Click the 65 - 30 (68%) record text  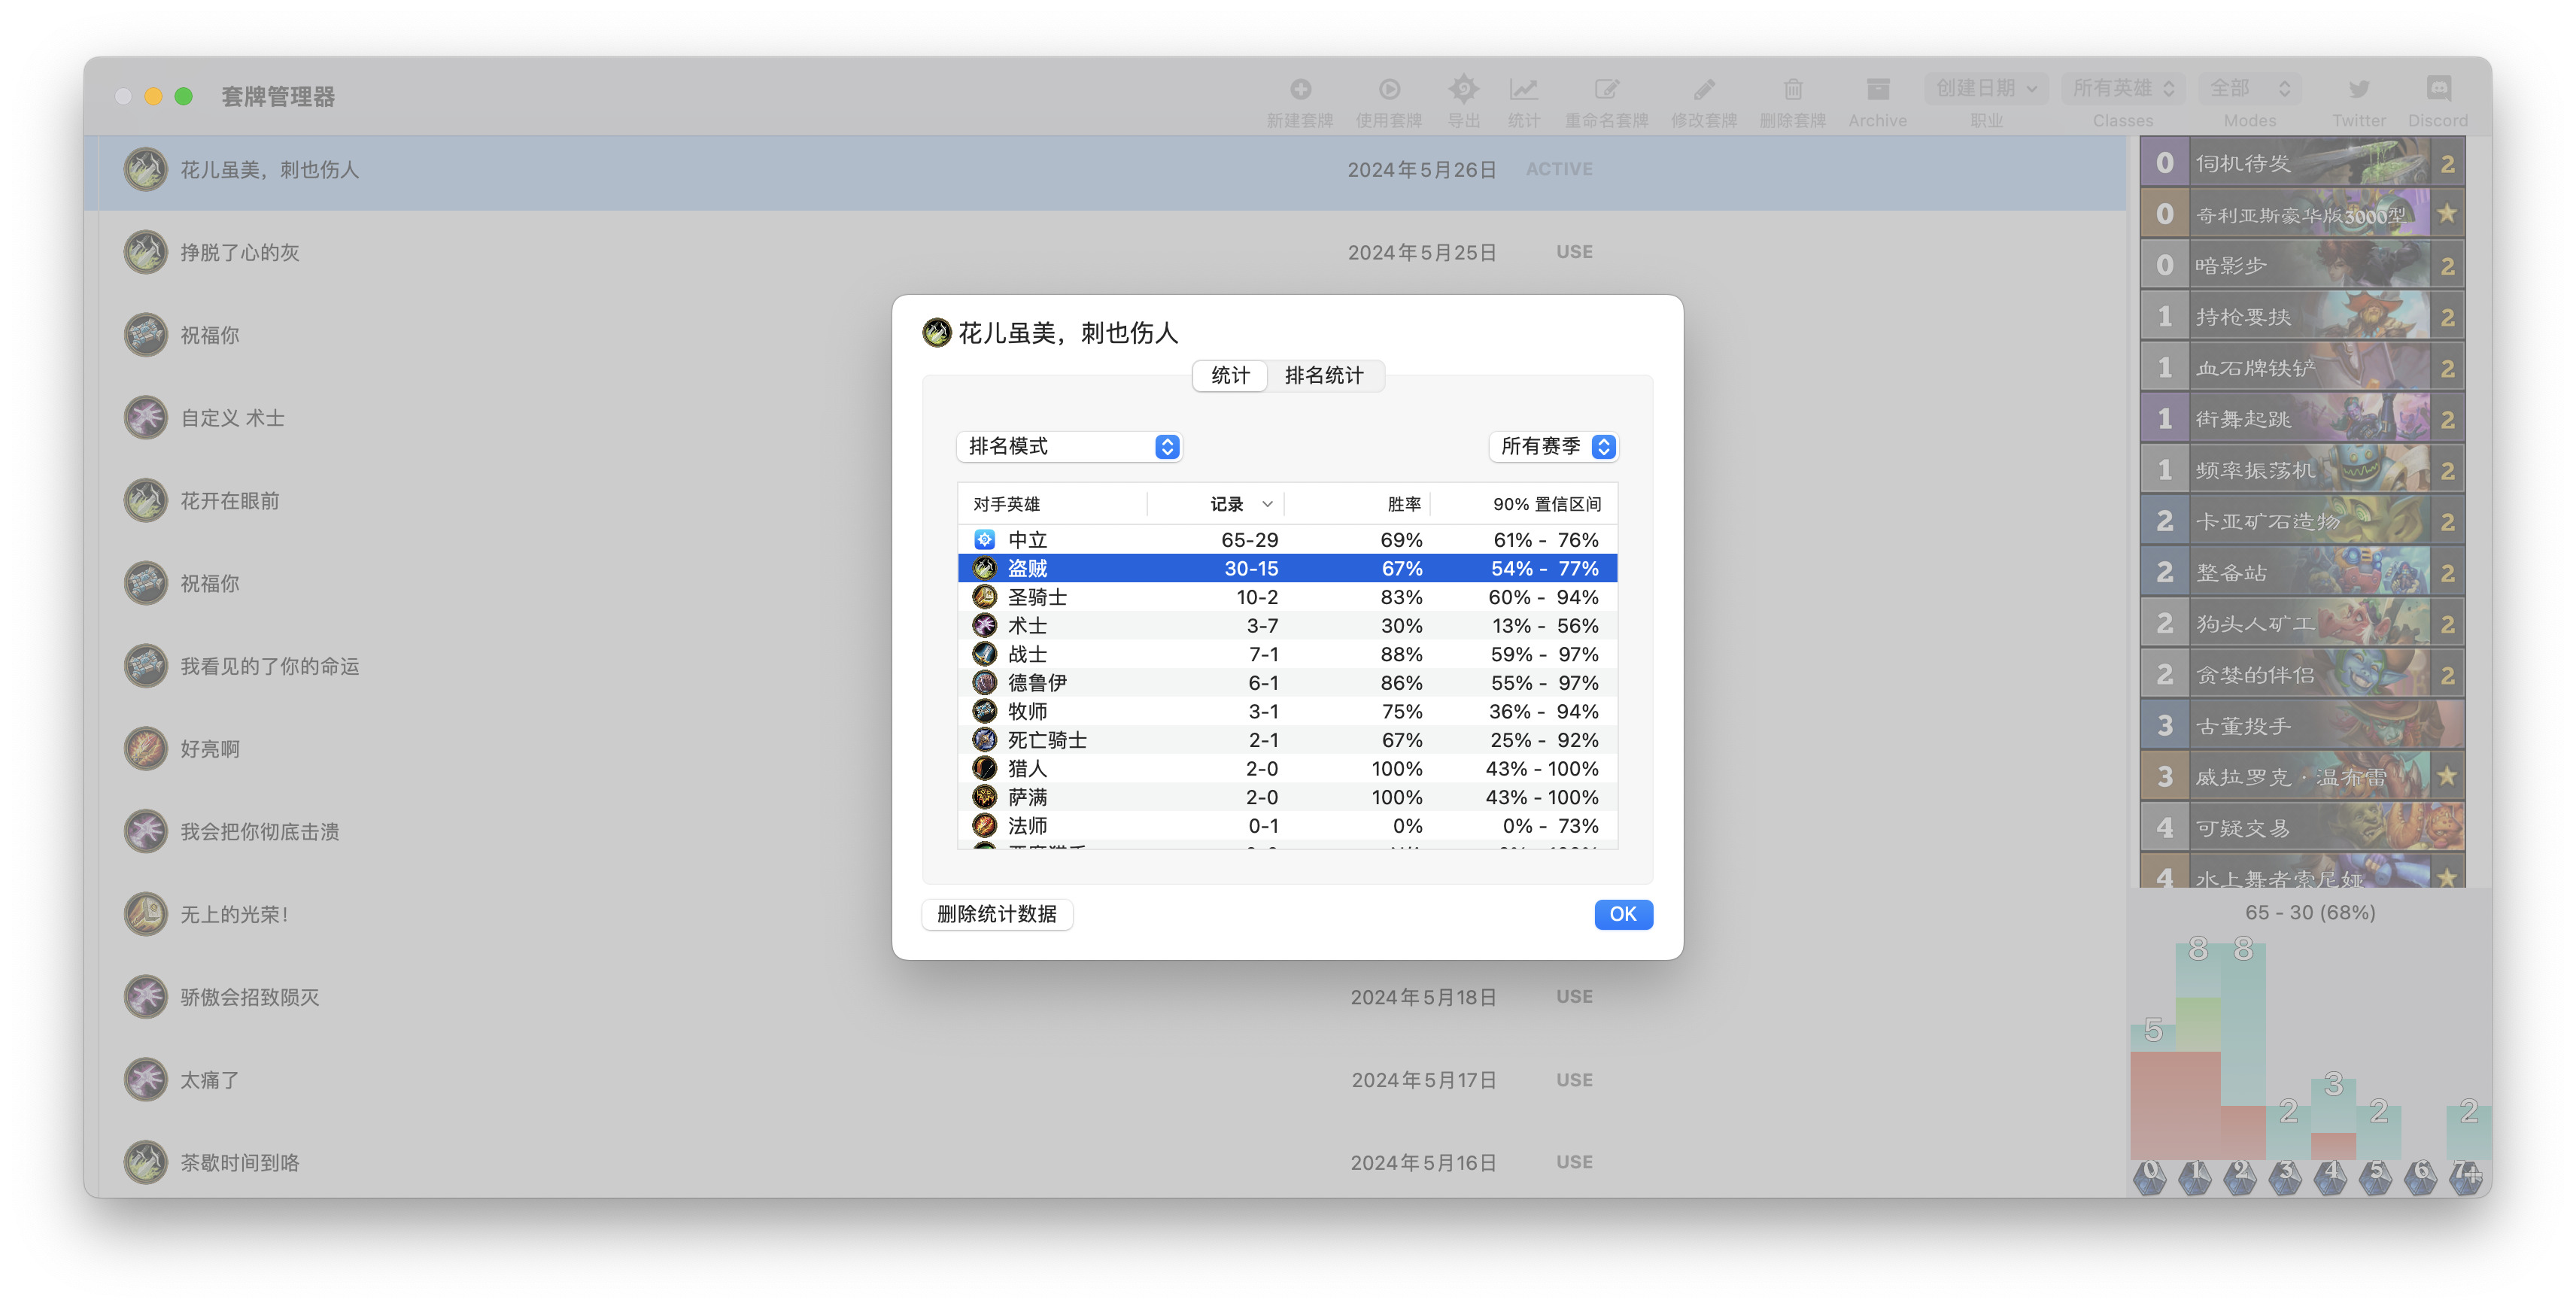coord(2310,913)
